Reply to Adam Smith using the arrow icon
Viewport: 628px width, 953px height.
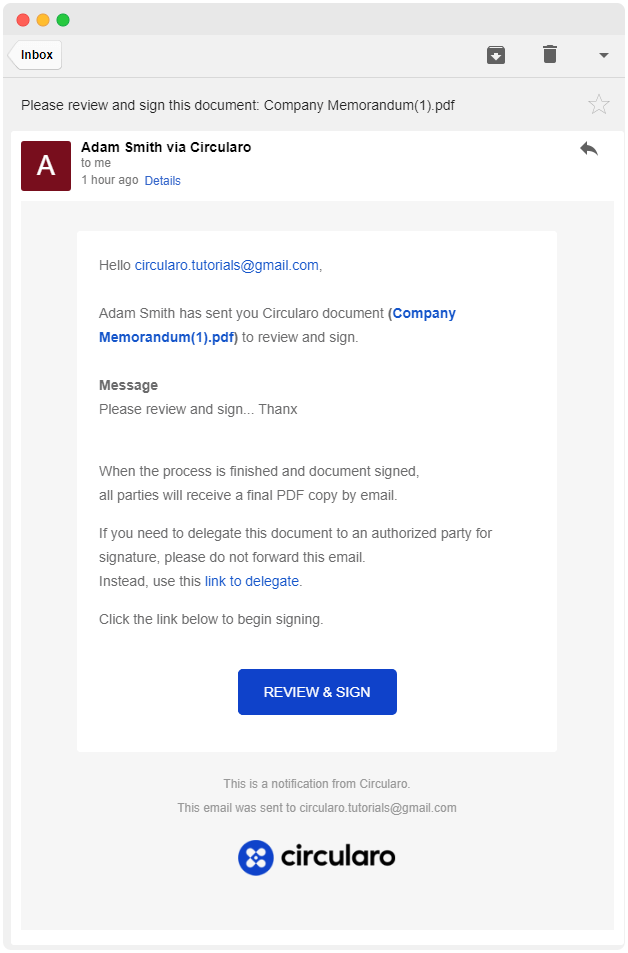click(589, 149)
